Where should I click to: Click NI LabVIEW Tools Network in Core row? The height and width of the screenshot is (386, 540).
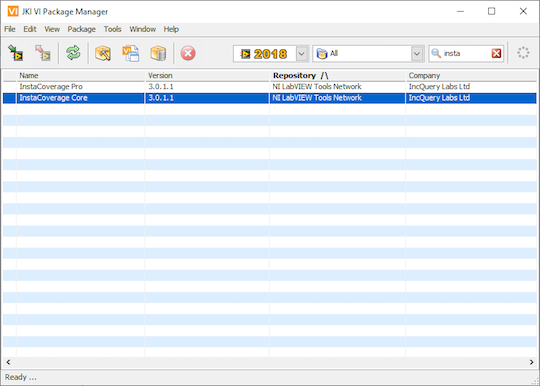point(317,98)
